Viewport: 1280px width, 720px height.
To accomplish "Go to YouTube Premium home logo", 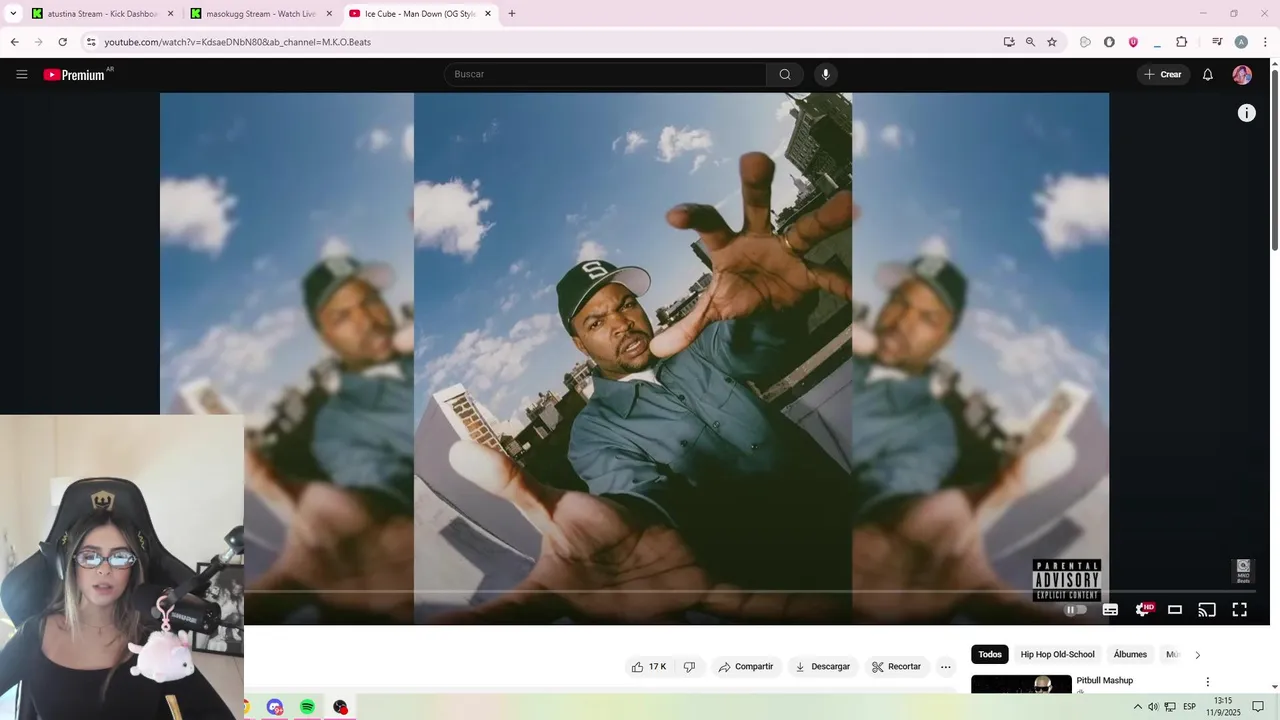I will (x=75, y=75).
